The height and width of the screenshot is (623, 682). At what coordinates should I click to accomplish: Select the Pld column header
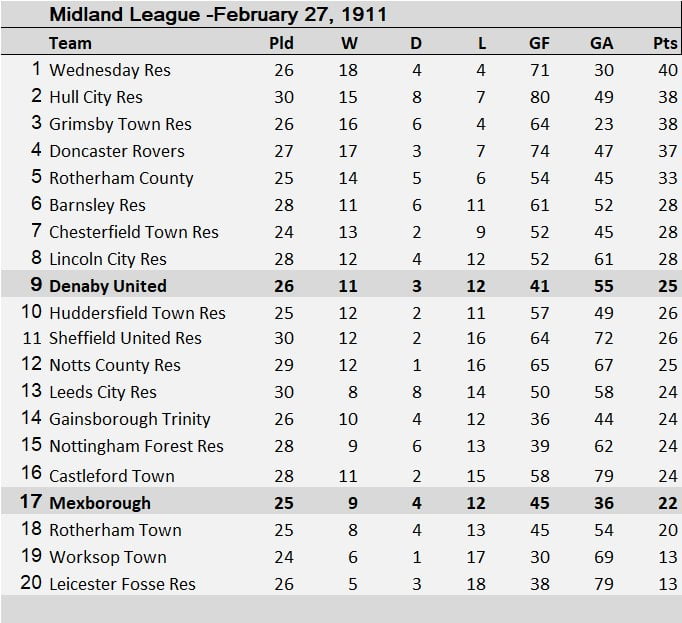coord(282,43)
